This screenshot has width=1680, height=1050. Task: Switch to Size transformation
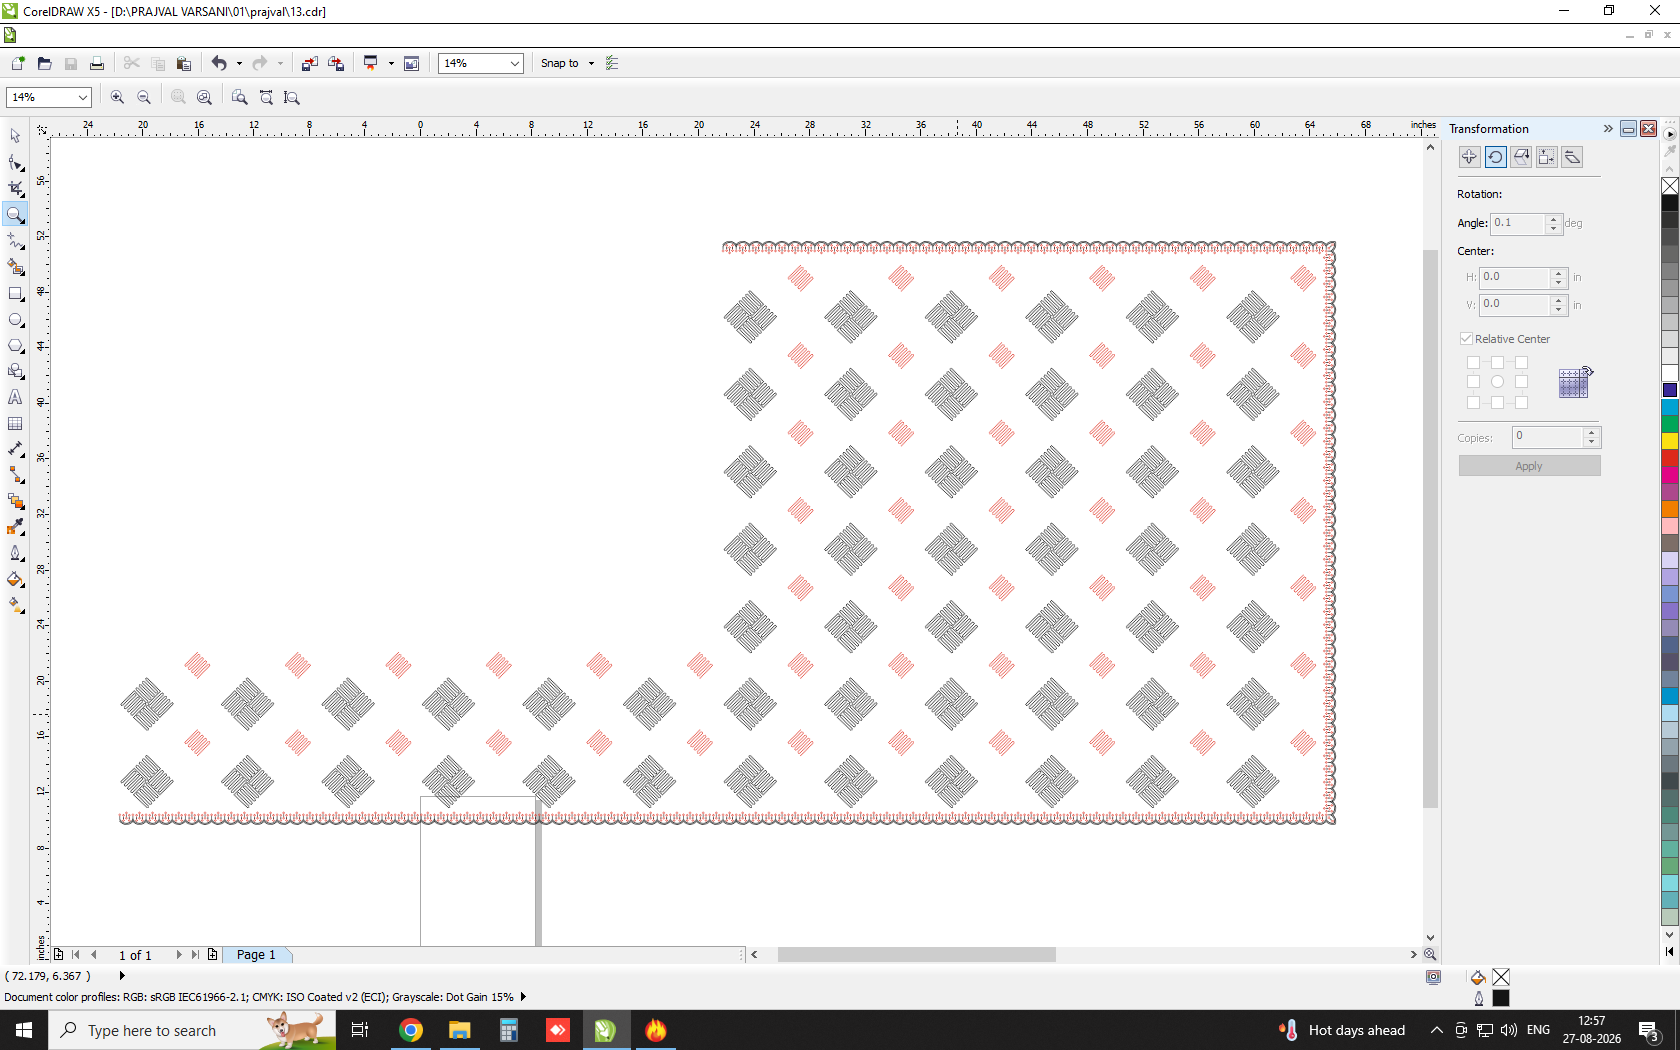pos(1547,157)
